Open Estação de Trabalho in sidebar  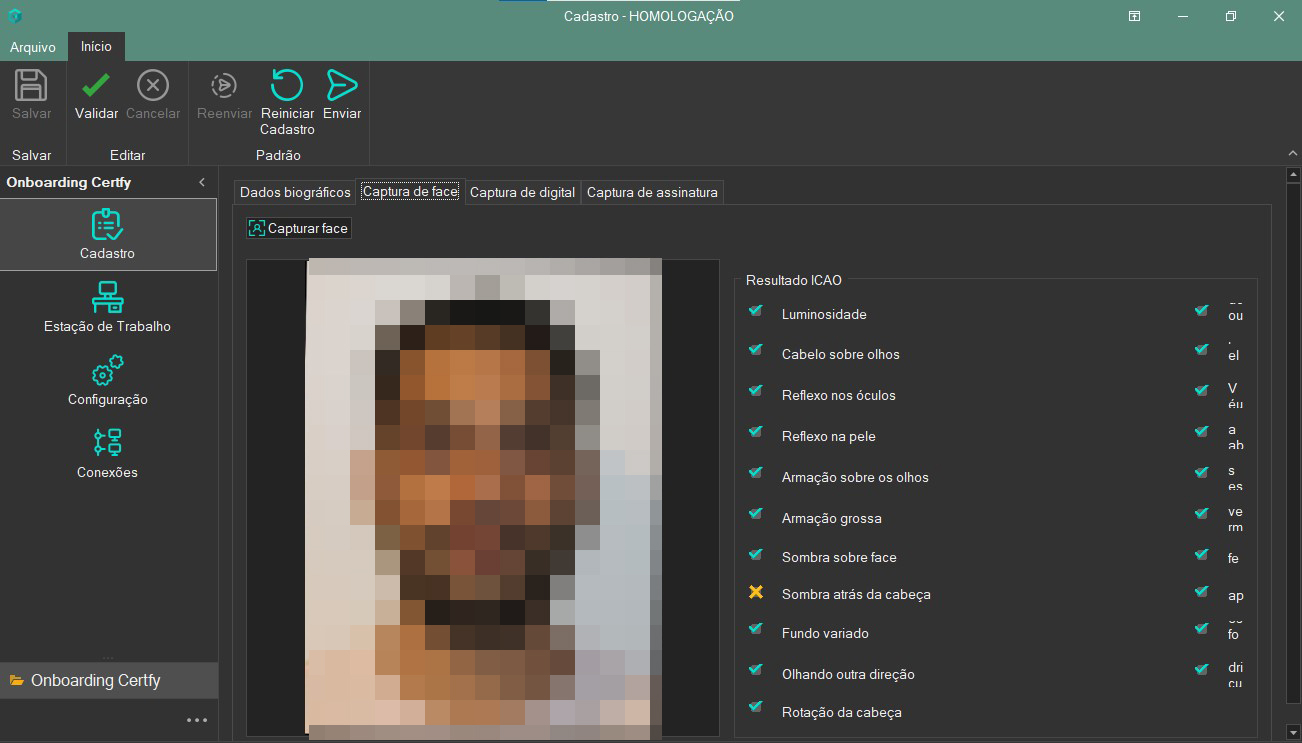click(x=108, y=307)
